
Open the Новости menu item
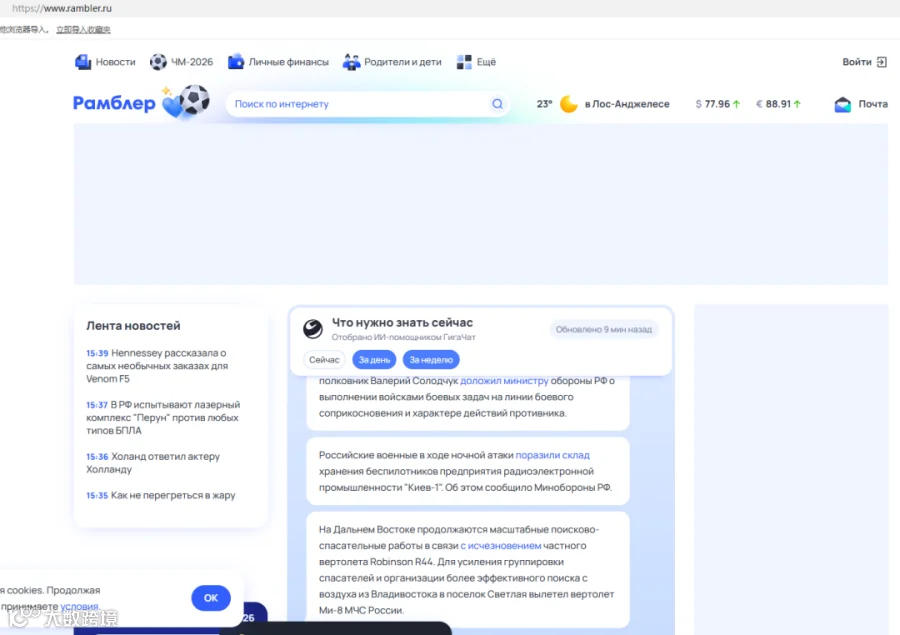tap(115, 62)
